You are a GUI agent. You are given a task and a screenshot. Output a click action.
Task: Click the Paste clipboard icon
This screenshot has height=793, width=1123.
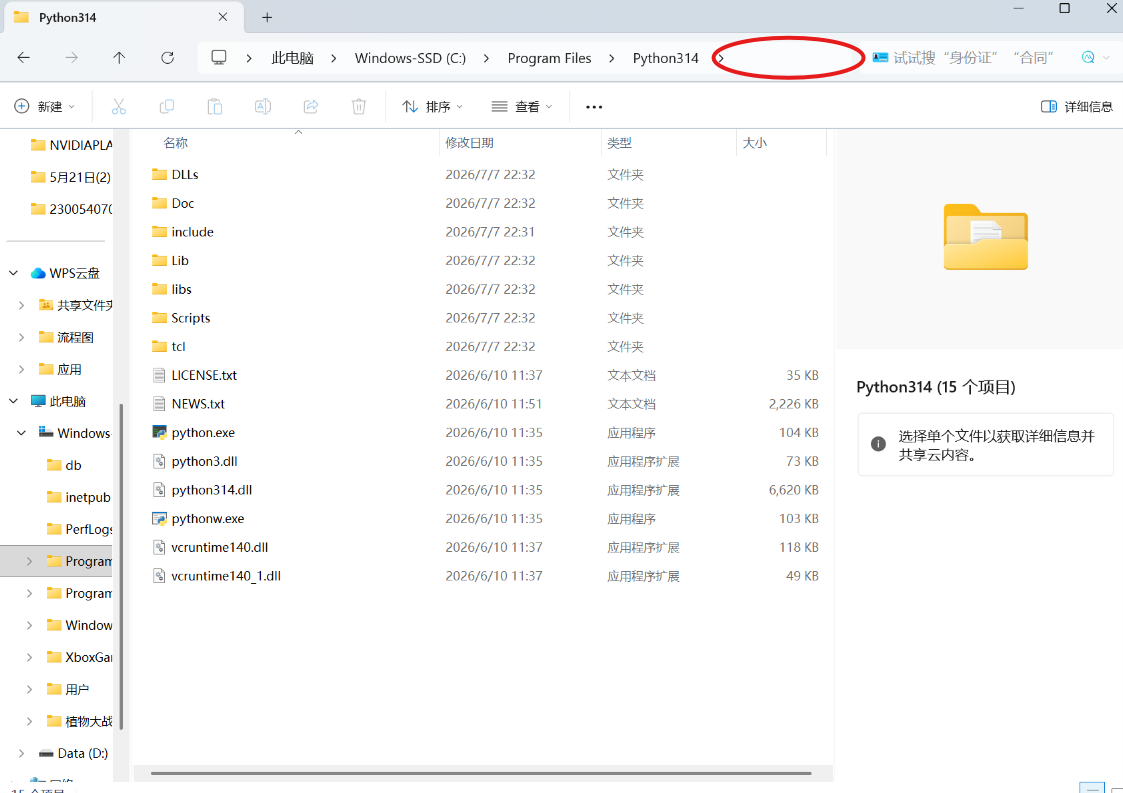pyautogui.click(x=214, y=107)
